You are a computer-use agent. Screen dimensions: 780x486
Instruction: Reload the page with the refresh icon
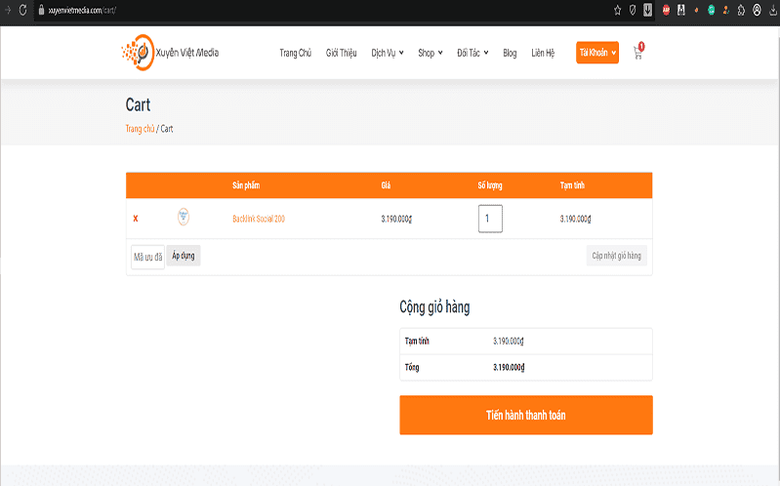(22, 10)
